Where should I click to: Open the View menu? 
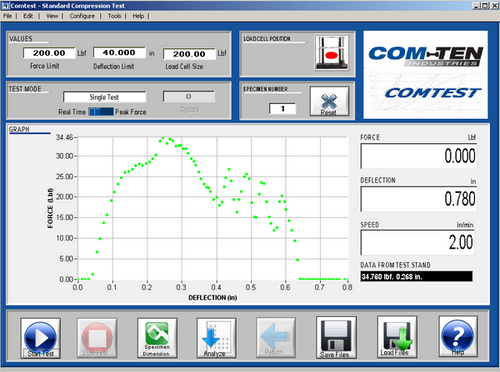click(52, 16)
